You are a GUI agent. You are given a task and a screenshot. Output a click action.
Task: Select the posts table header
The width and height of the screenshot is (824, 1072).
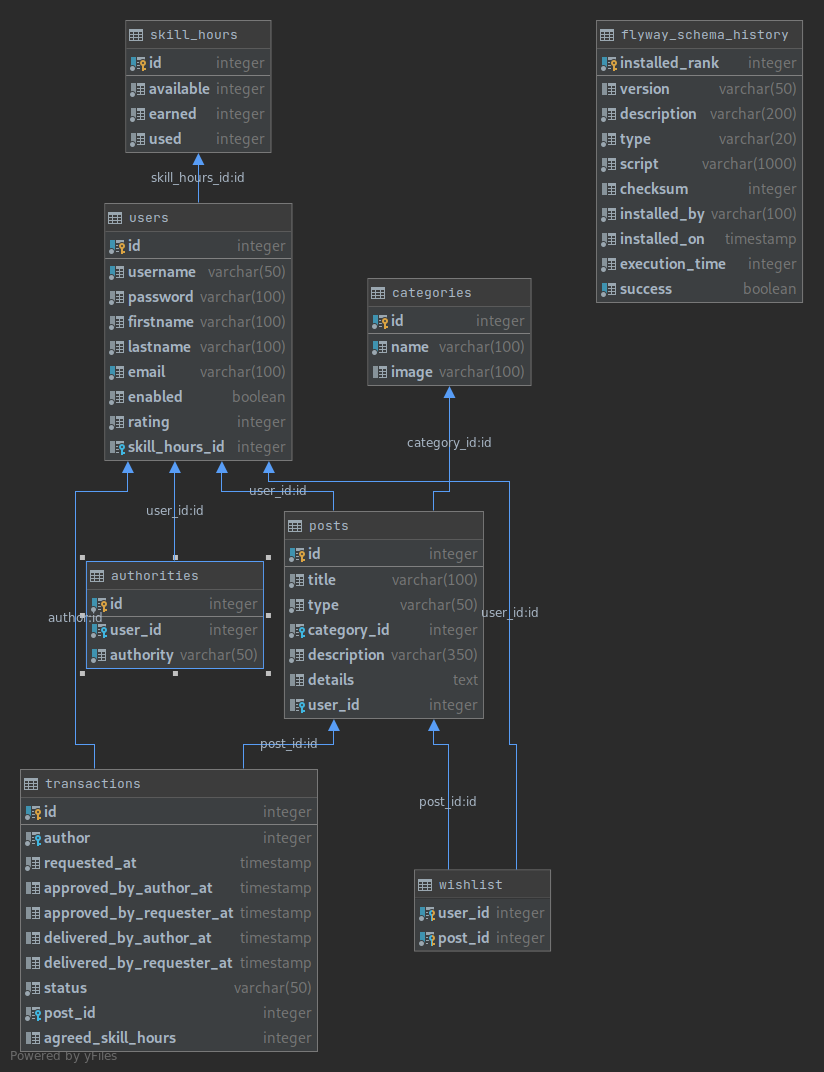(x=383, y=525)
